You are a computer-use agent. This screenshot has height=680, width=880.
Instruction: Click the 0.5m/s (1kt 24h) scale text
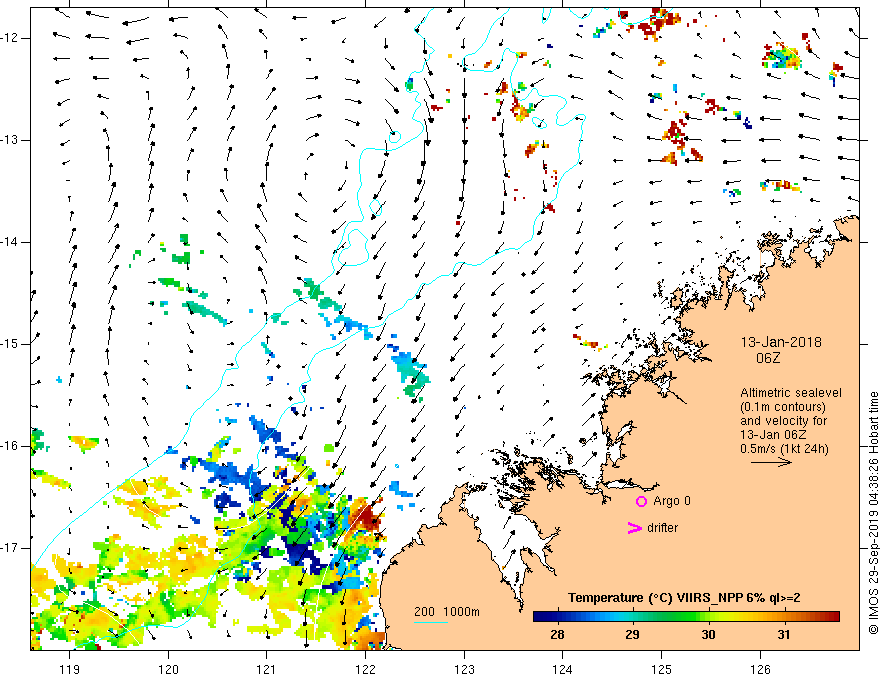pyautogui.click(x=784, y=449)
